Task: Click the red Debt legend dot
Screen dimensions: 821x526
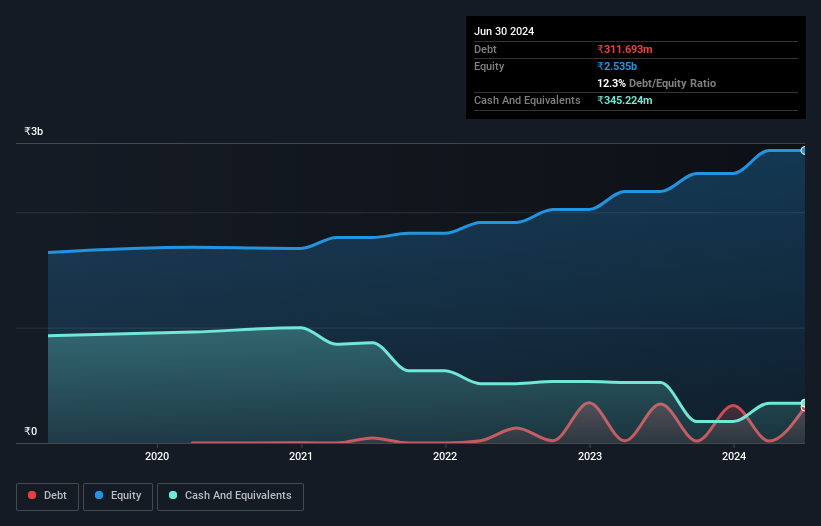Action: [x=32, y=495]
